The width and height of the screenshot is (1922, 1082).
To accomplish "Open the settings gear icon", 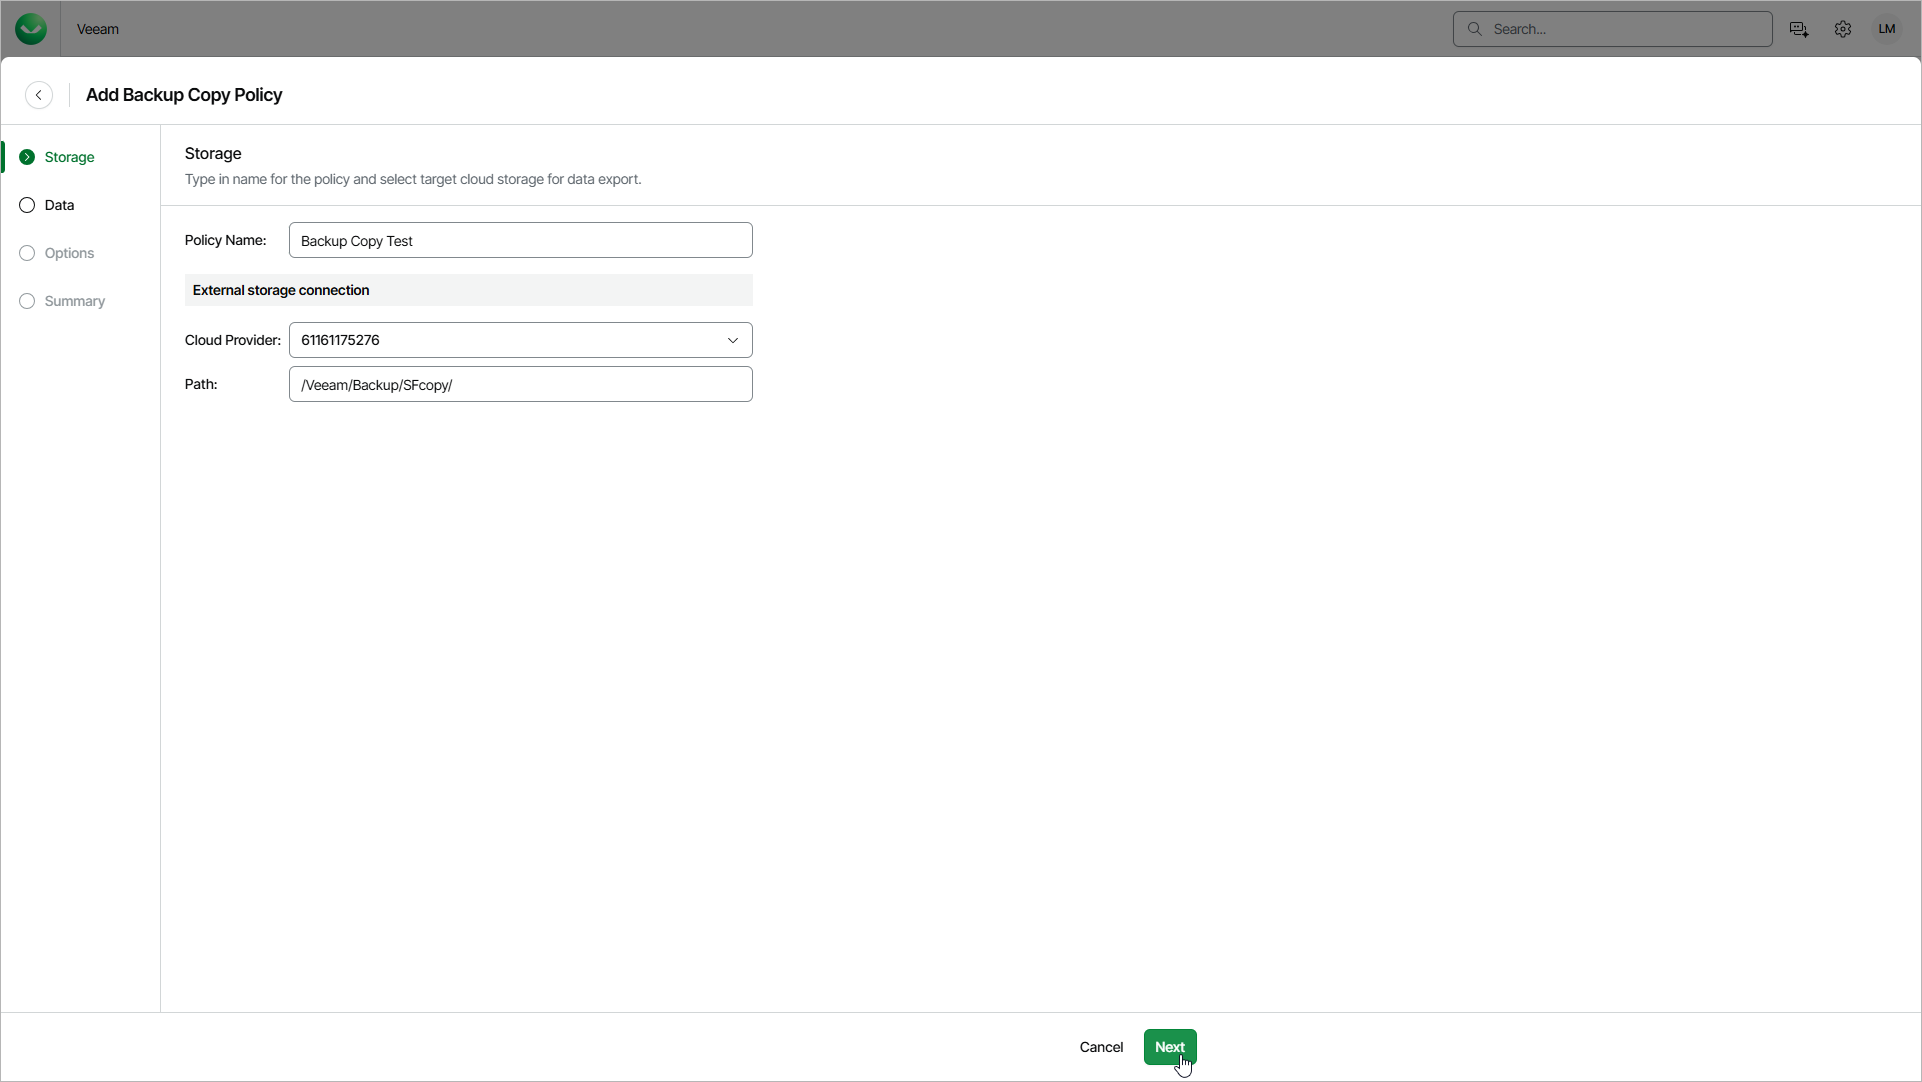I will [1843, 29].
